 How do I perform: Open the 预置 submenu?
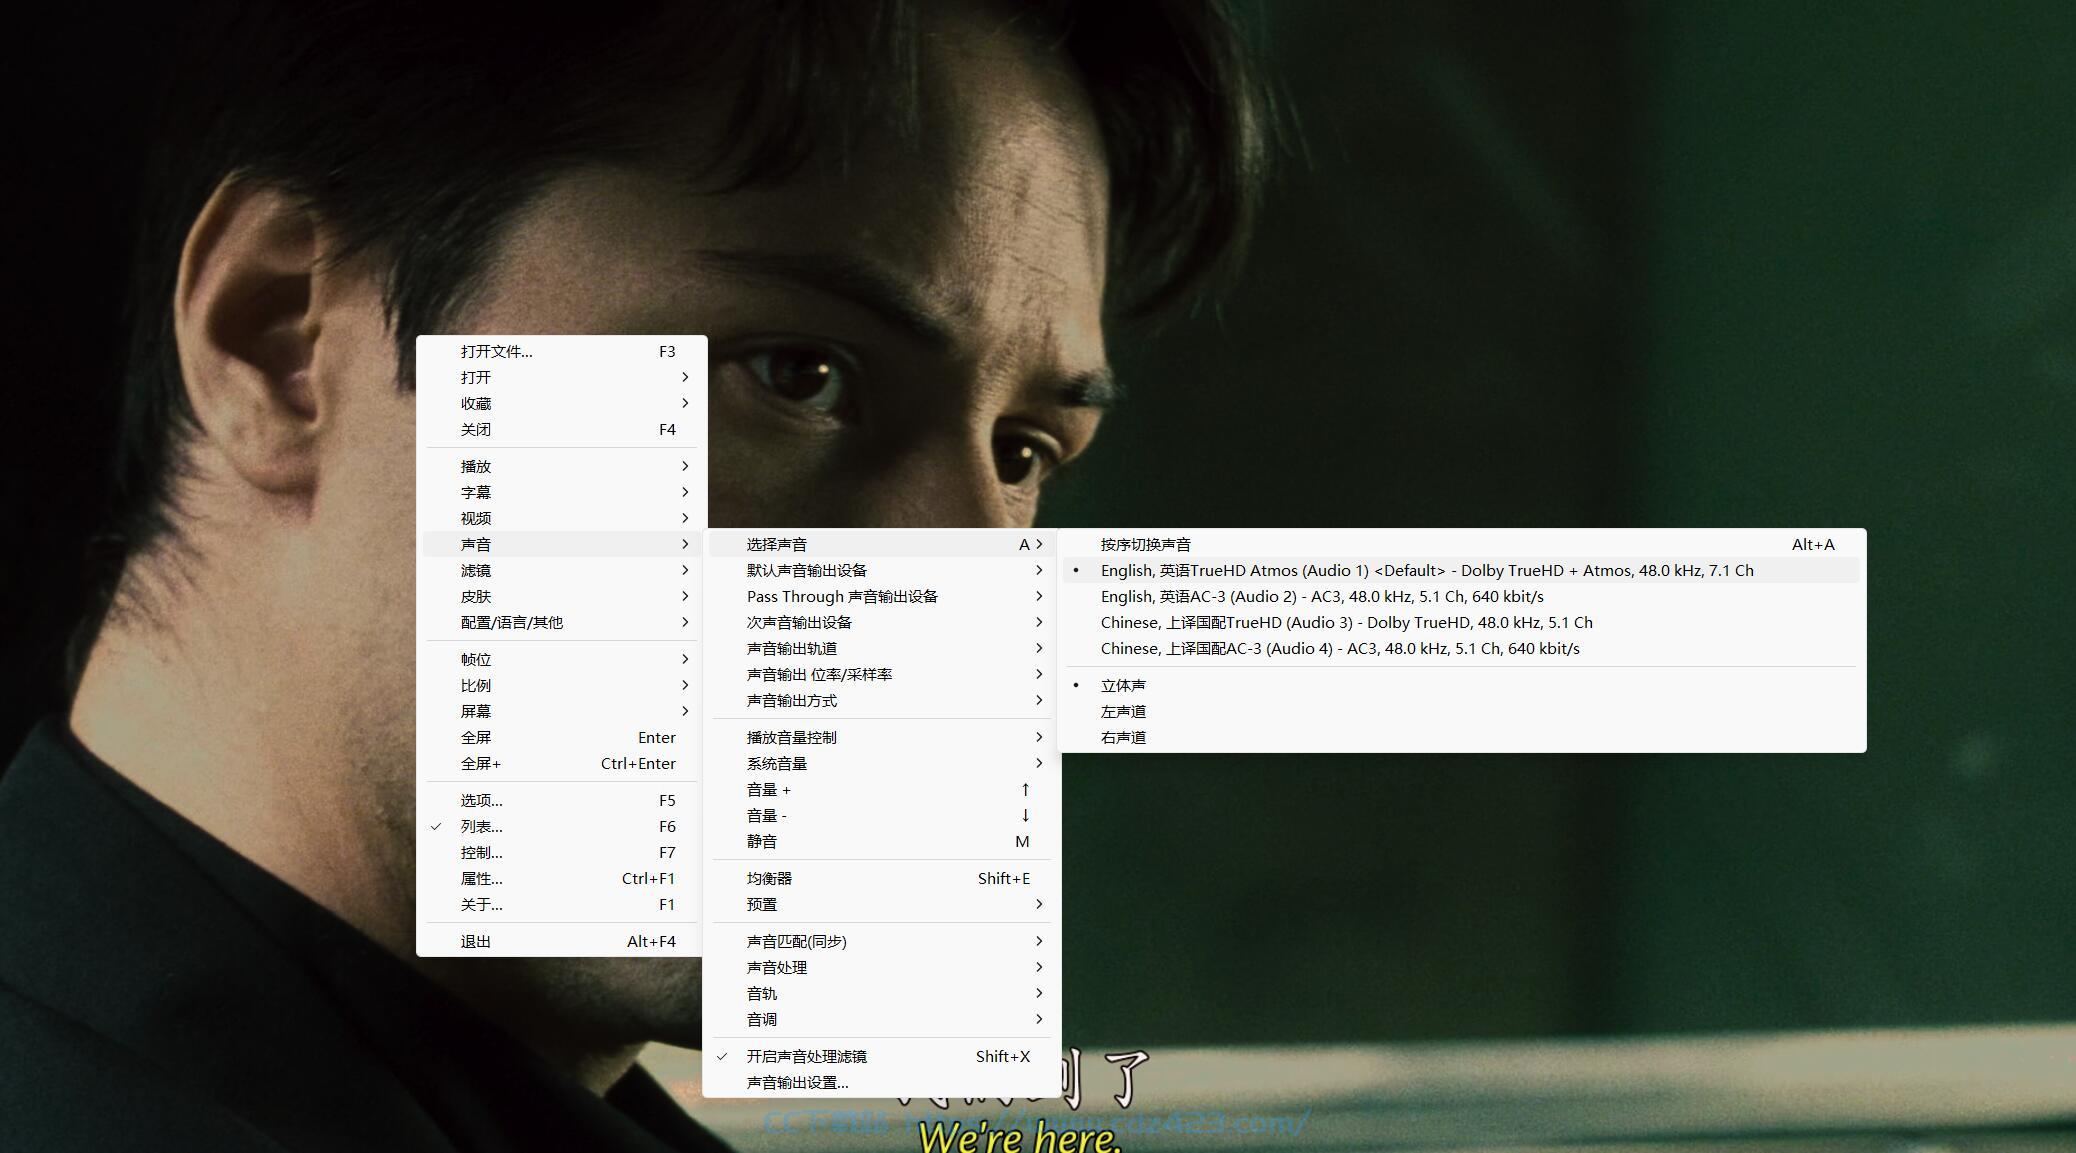pos(882,904)
